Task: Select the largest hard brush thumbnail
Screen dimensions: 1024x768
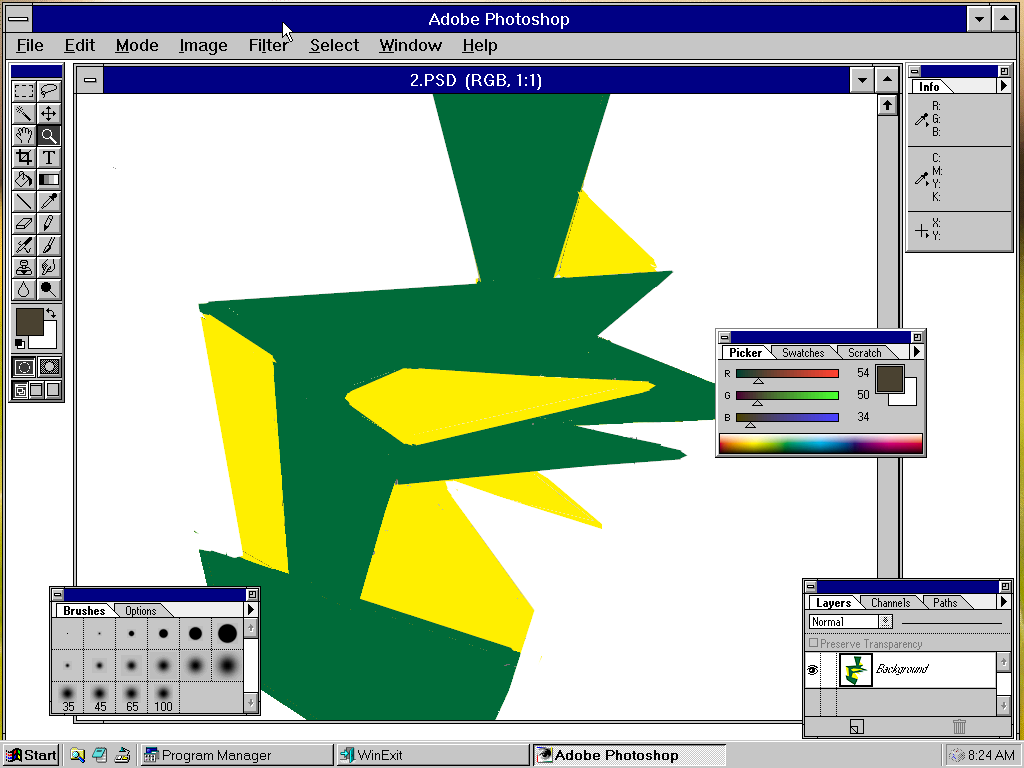Action: (x=227, y=633)
